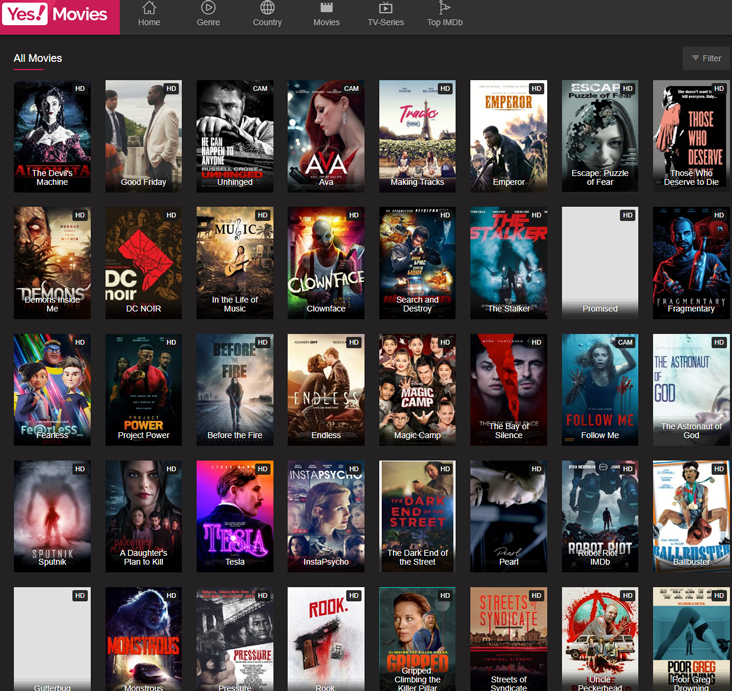Click the Top IMDb flag icon
The image size is (732, 691).
(x=444, y=7)
